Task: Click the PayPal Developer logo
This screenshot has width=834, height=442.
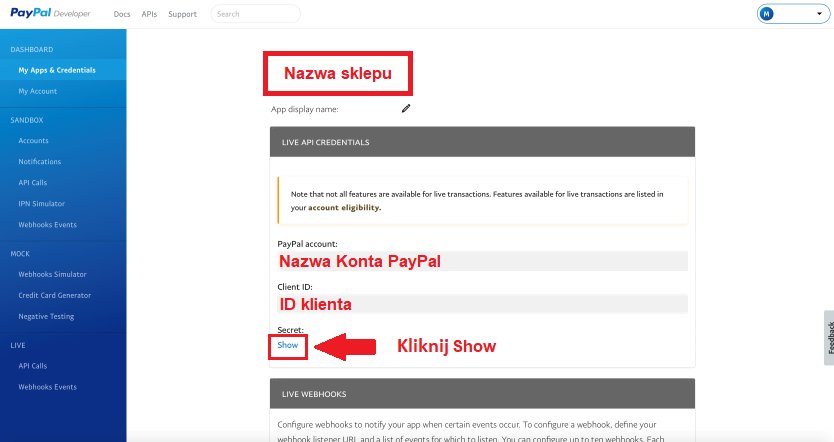Action: [x=51, y=13]
